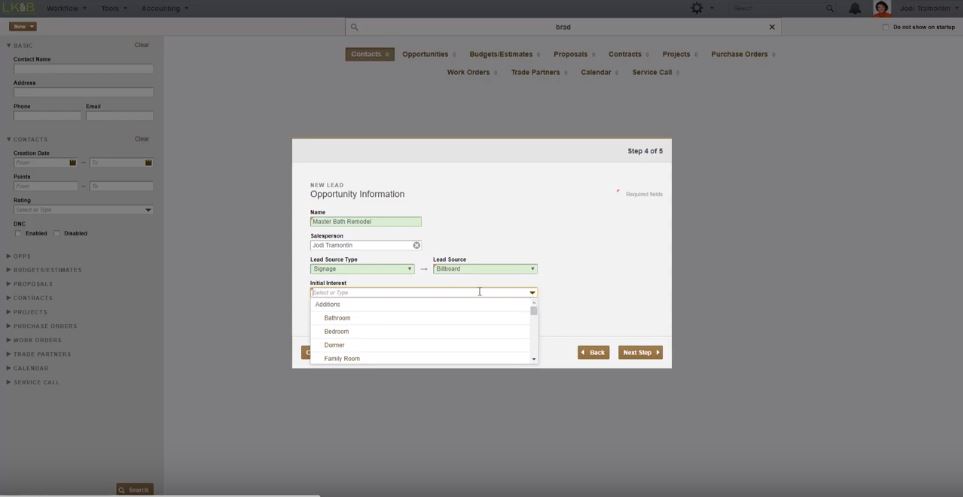The image size is (963, 497).
Task: Open the Lead Source Billboard dropdown
Action: pyautogui.click(x=485, y=269)
